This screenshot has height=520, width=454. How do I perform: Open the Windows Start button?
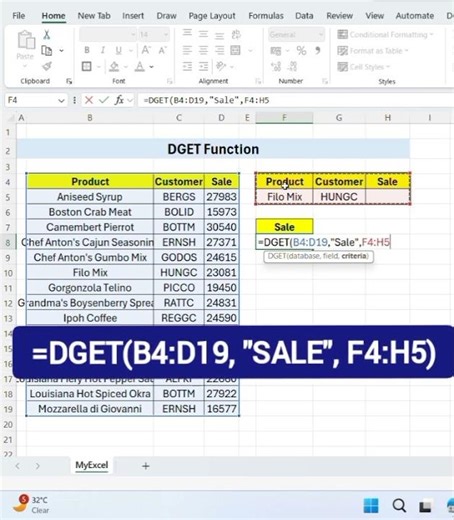[371, 505]
